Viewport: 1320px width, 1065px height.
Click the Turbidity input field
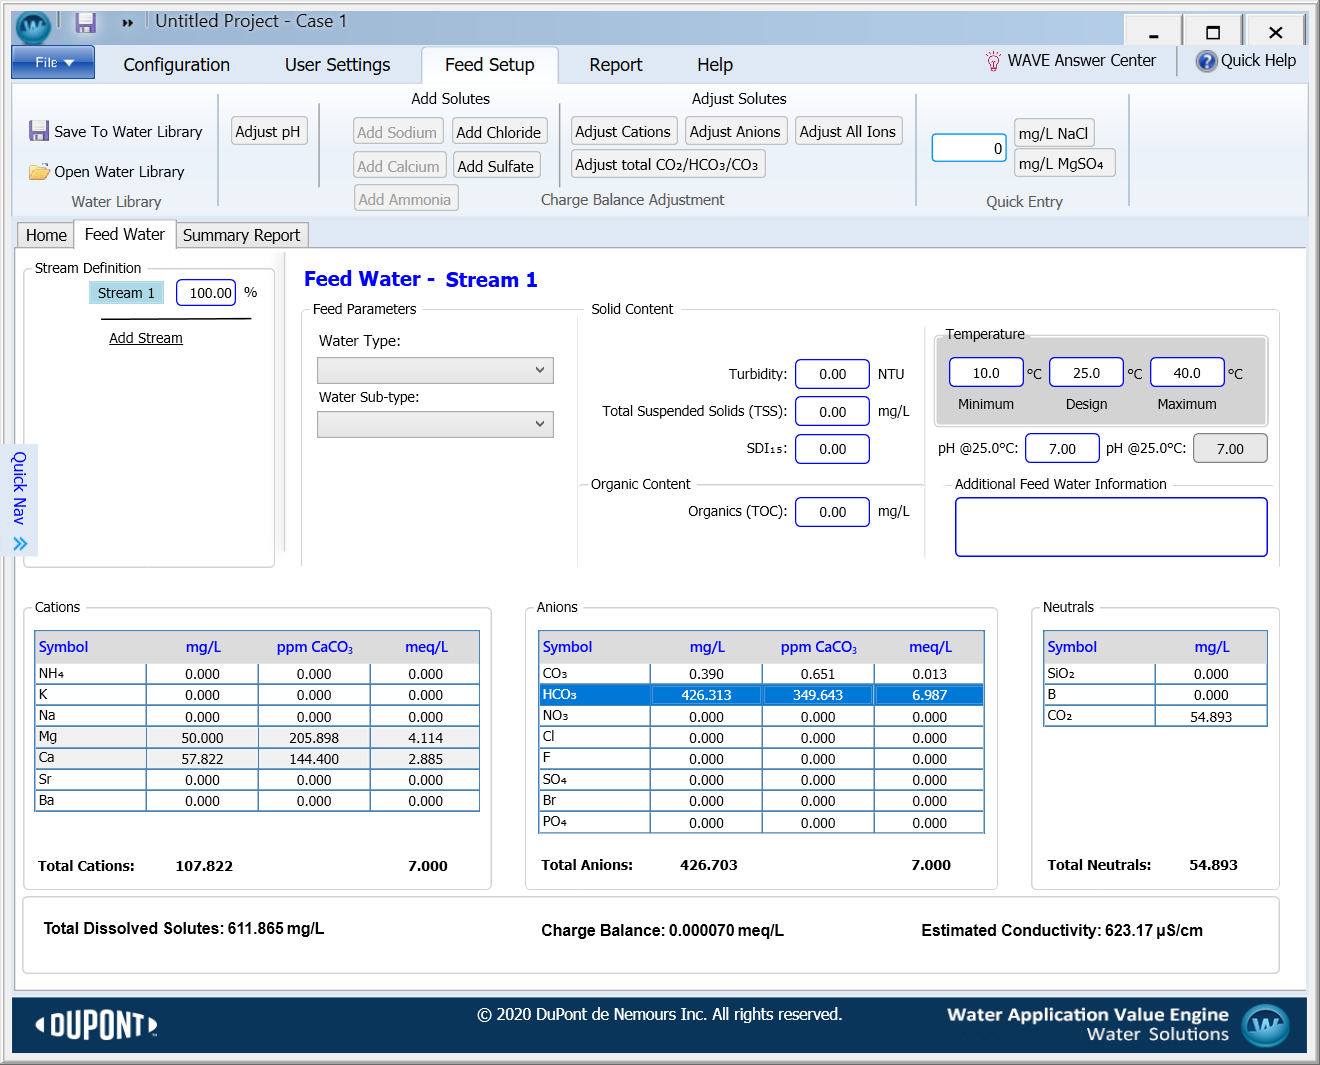[832, 374]
